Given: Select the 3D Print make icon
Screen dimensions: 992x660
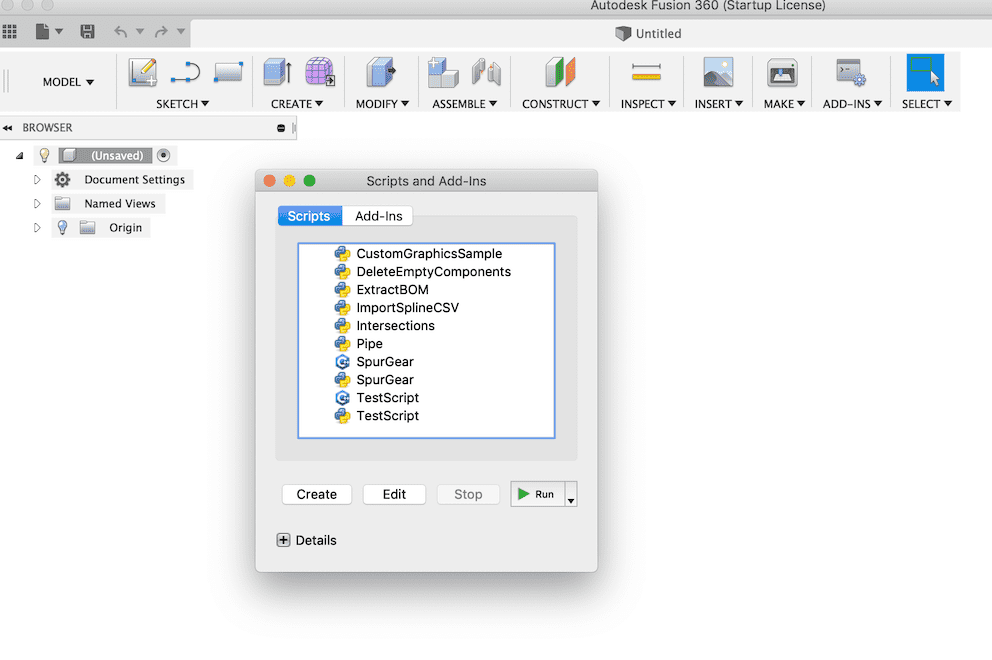Looking at the screenshot, I should pyautogui.click(x=783, y=72).
